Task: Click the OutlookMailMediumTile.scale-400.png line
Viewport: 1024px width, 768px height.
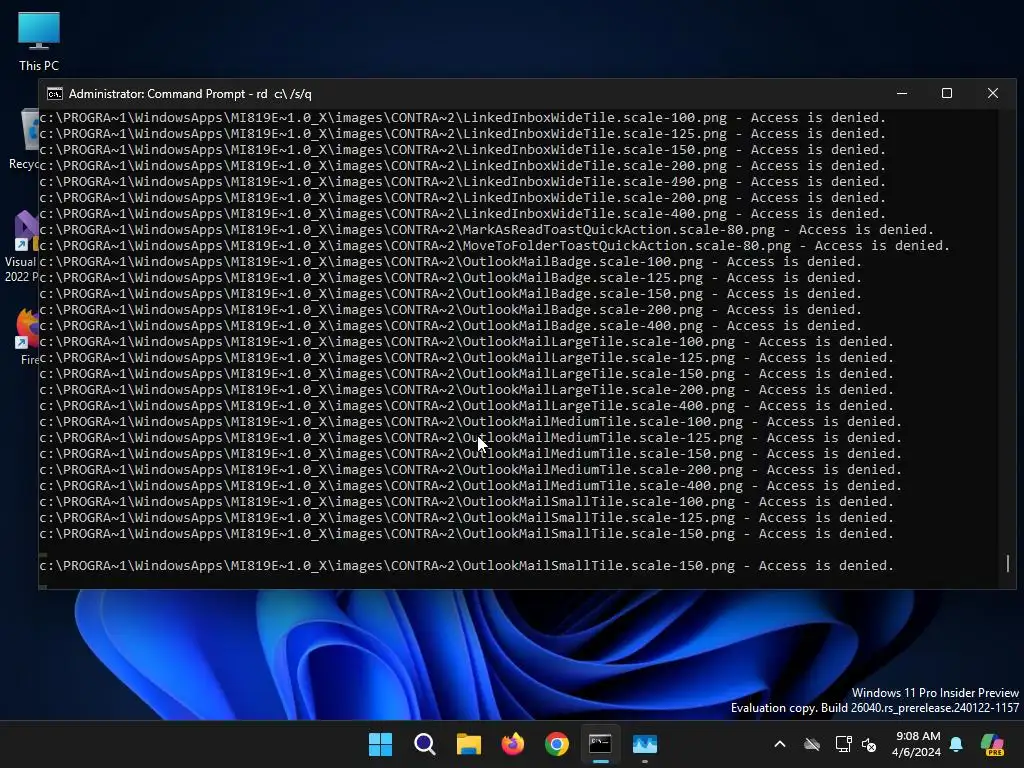Action: click(470, 485)
